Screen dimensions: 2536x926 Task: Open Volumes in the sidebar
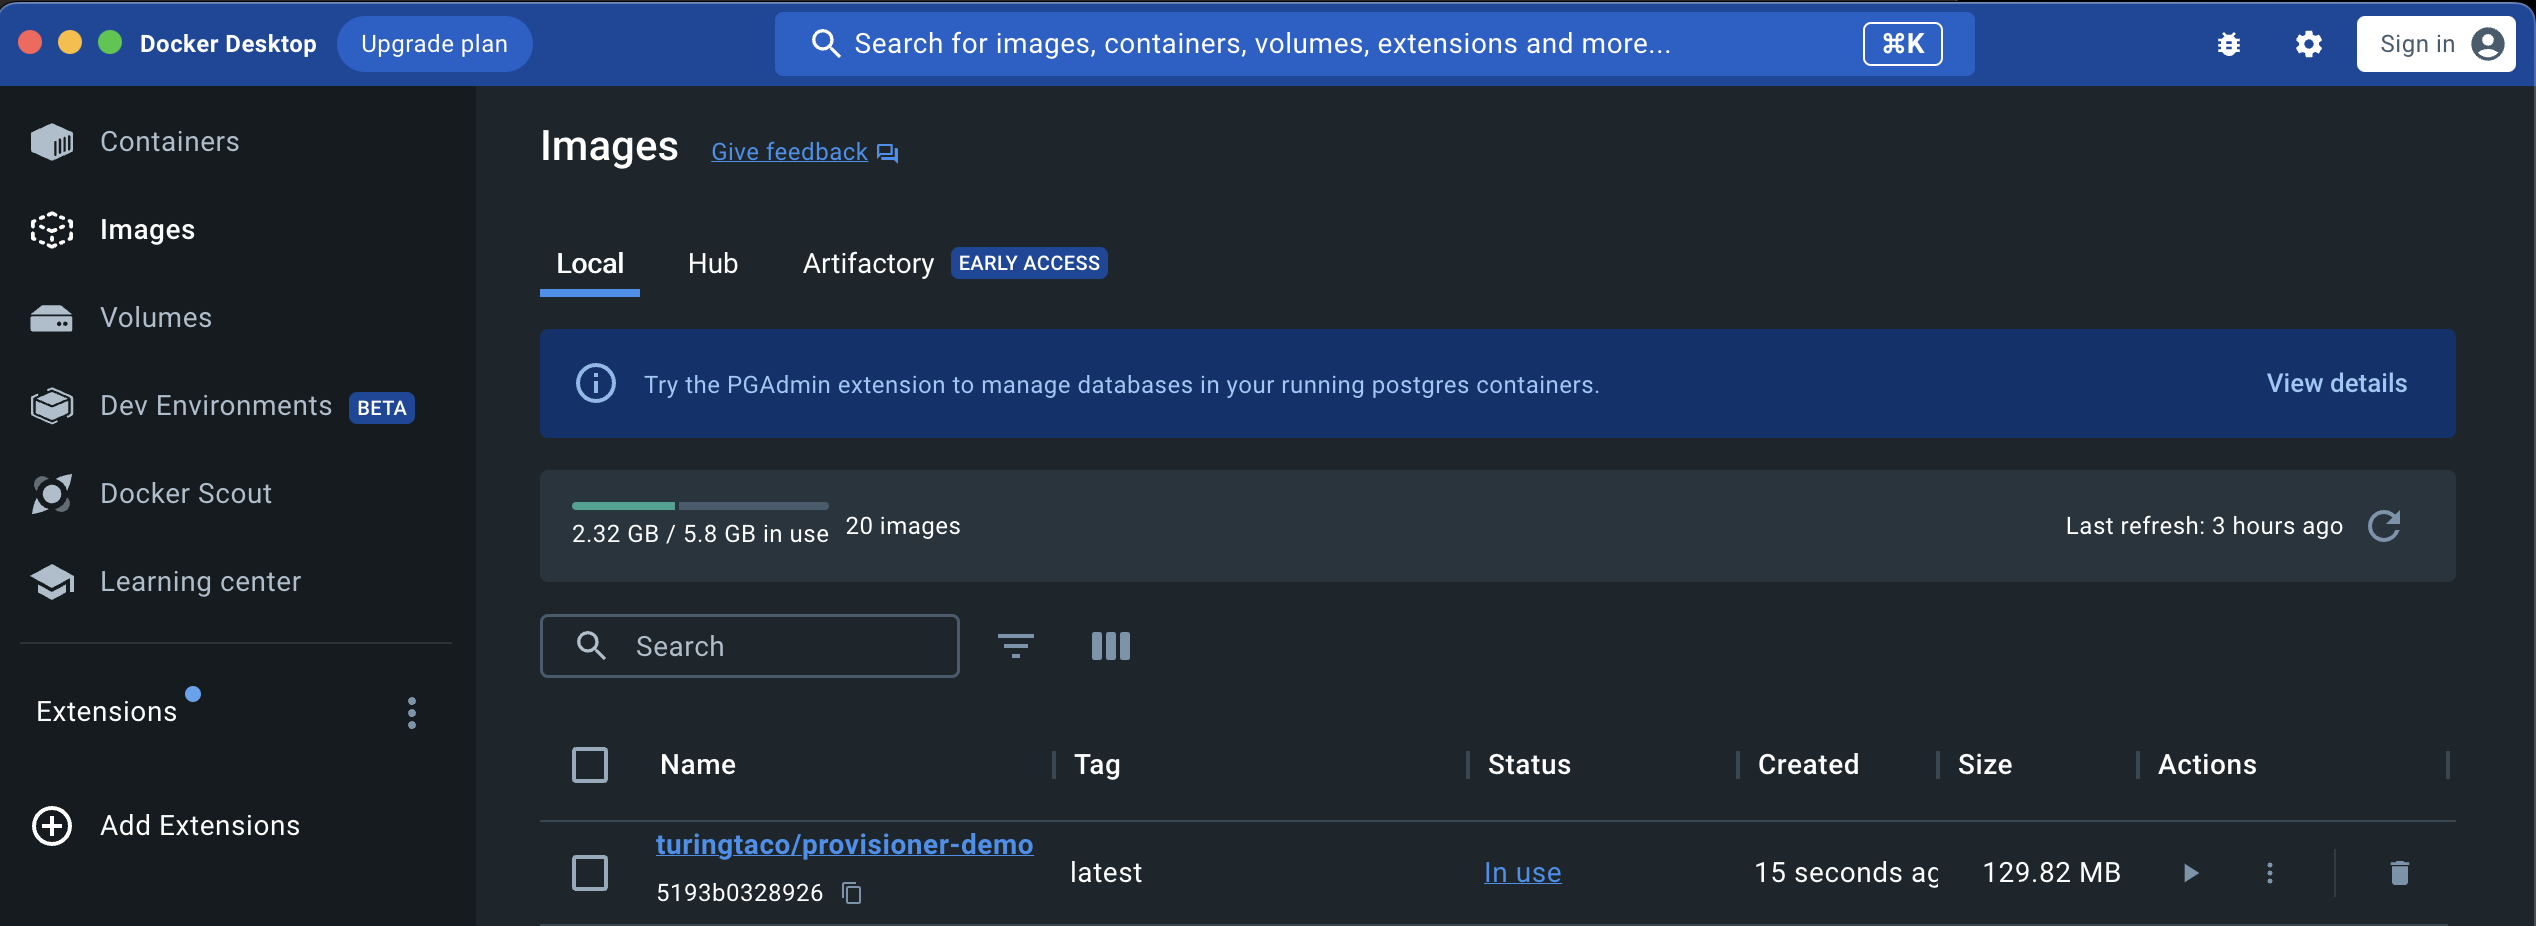pyautogui.click(x=156, y=318)
